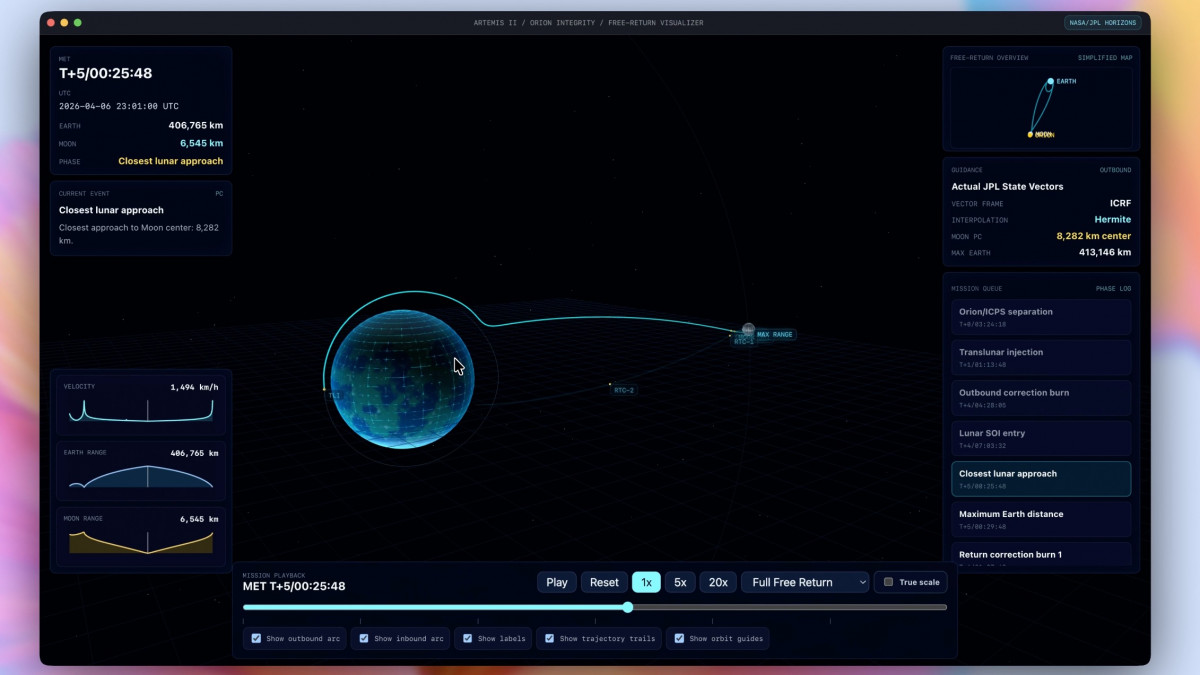Click the MAX RANGE label tag

(775, 335)
